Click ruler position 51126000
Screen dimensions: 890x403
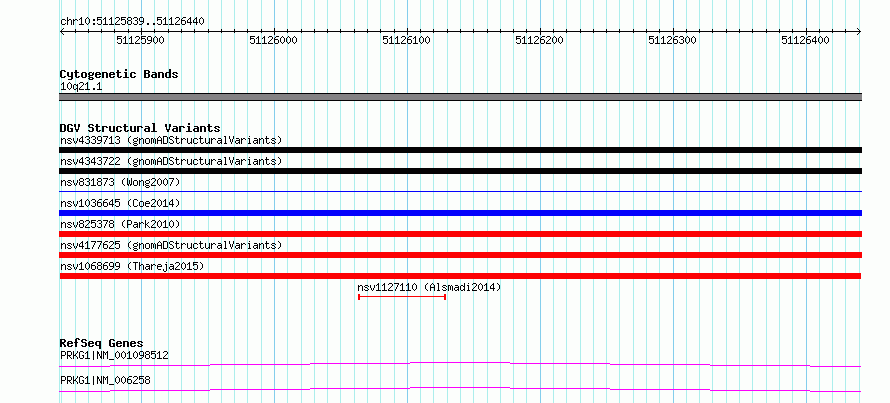pyautogui.click(x=274, y=40)
